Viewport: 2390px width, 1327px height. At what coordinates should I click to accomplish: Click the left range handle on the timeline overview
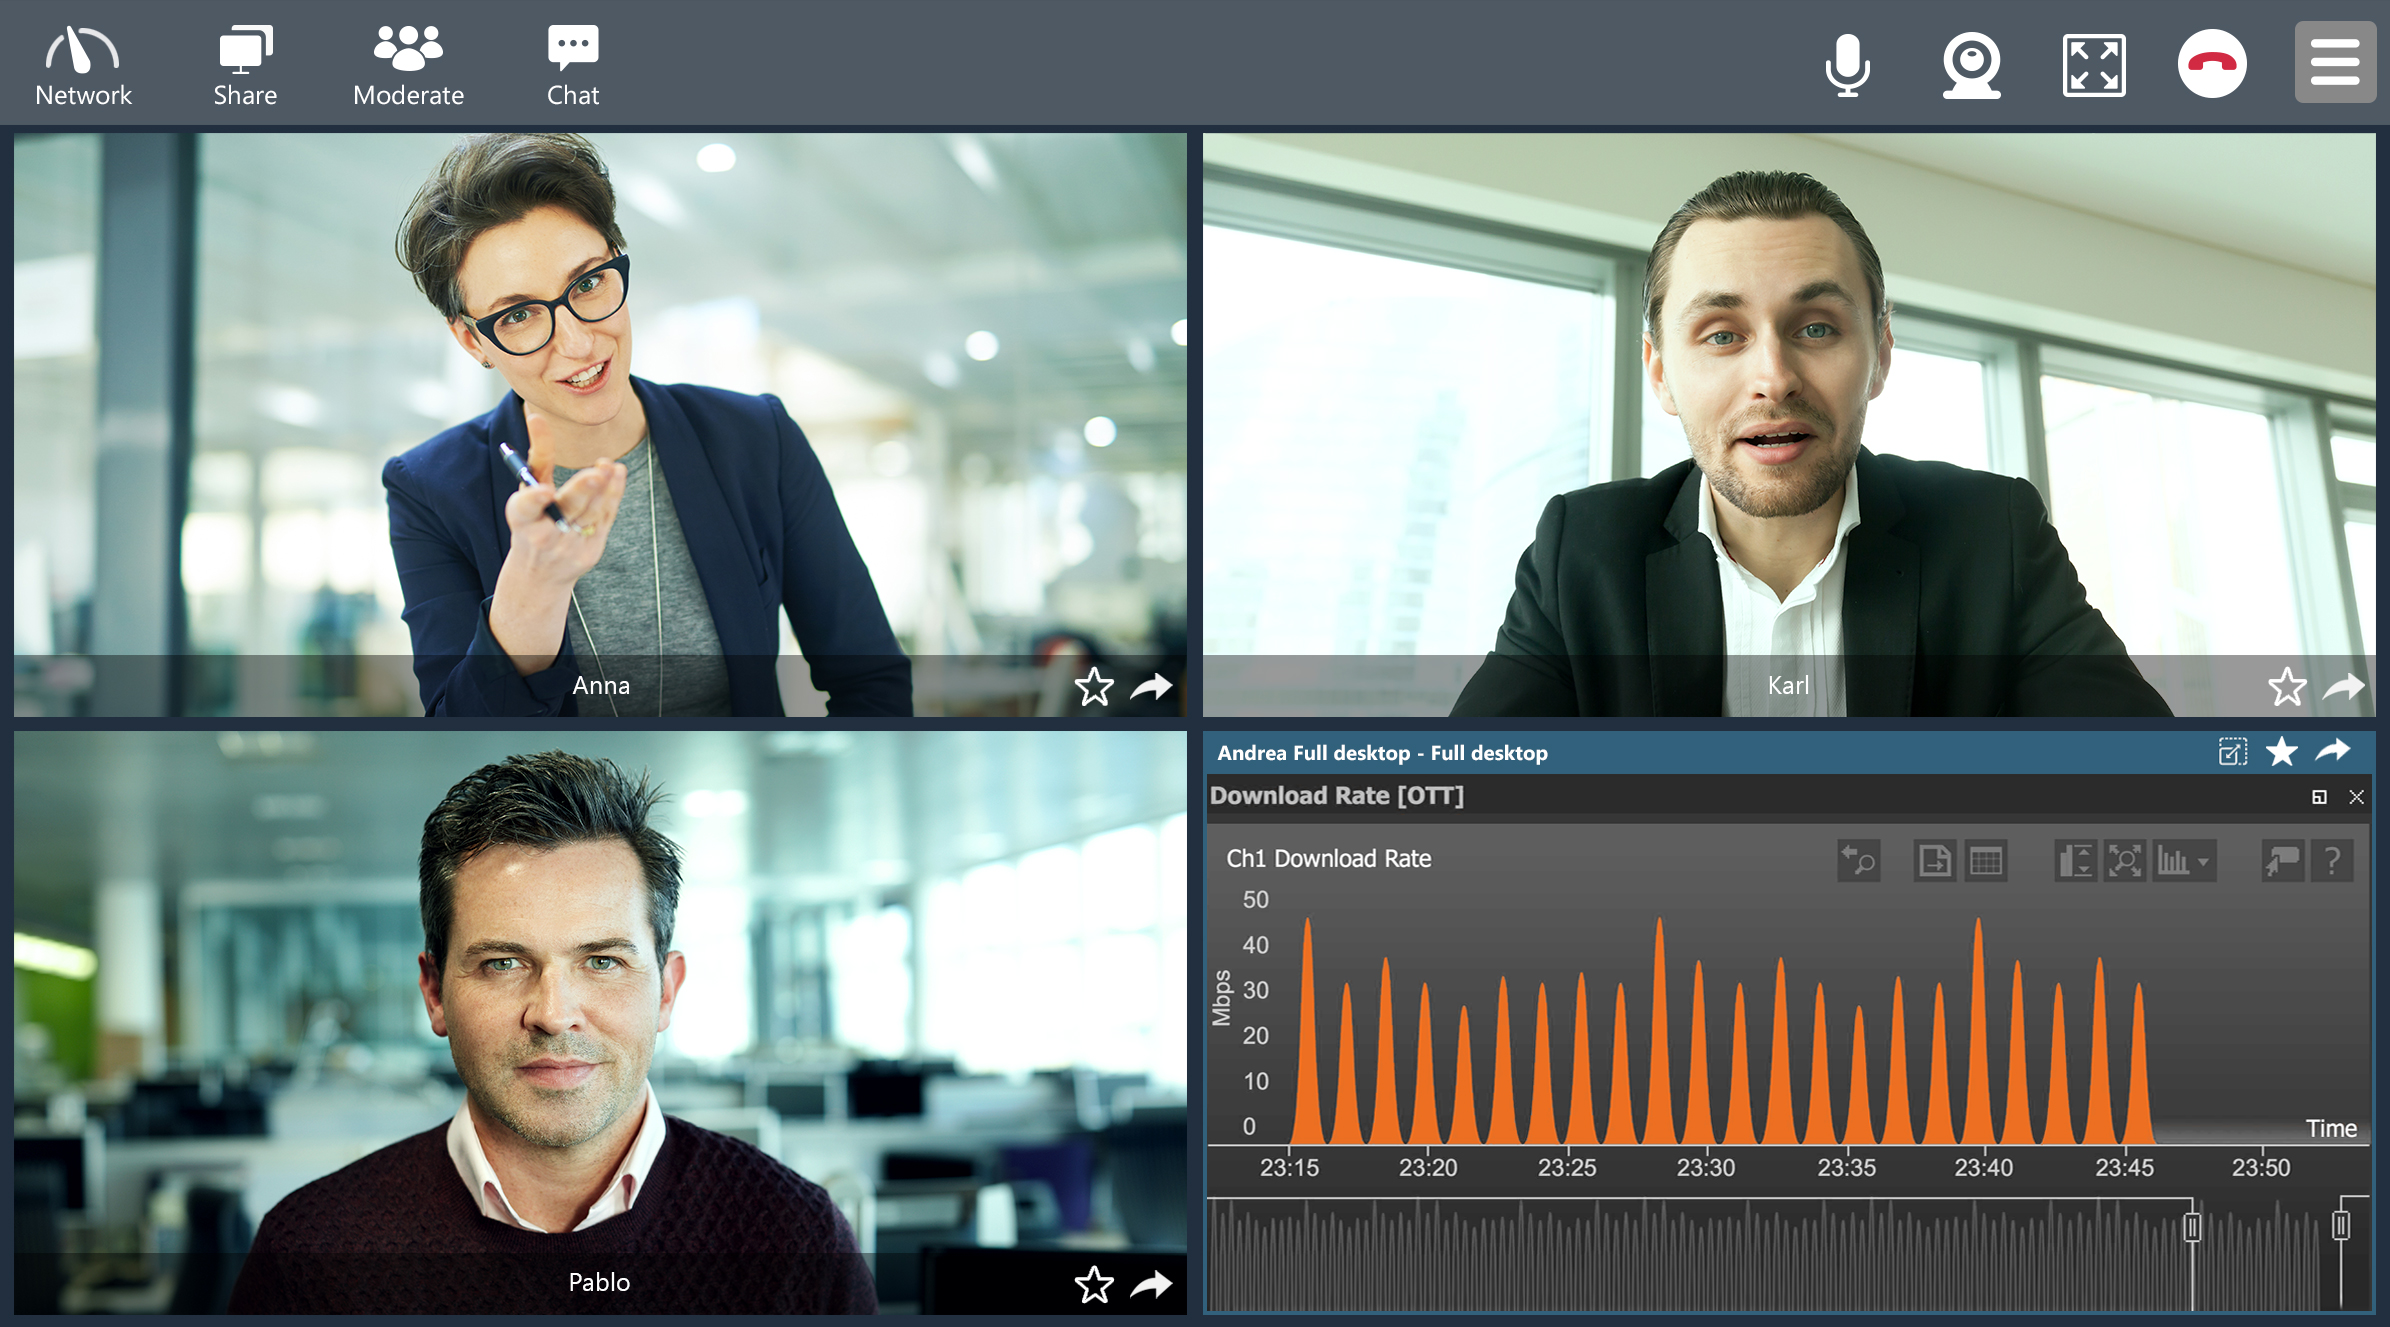point(2192,1227)
